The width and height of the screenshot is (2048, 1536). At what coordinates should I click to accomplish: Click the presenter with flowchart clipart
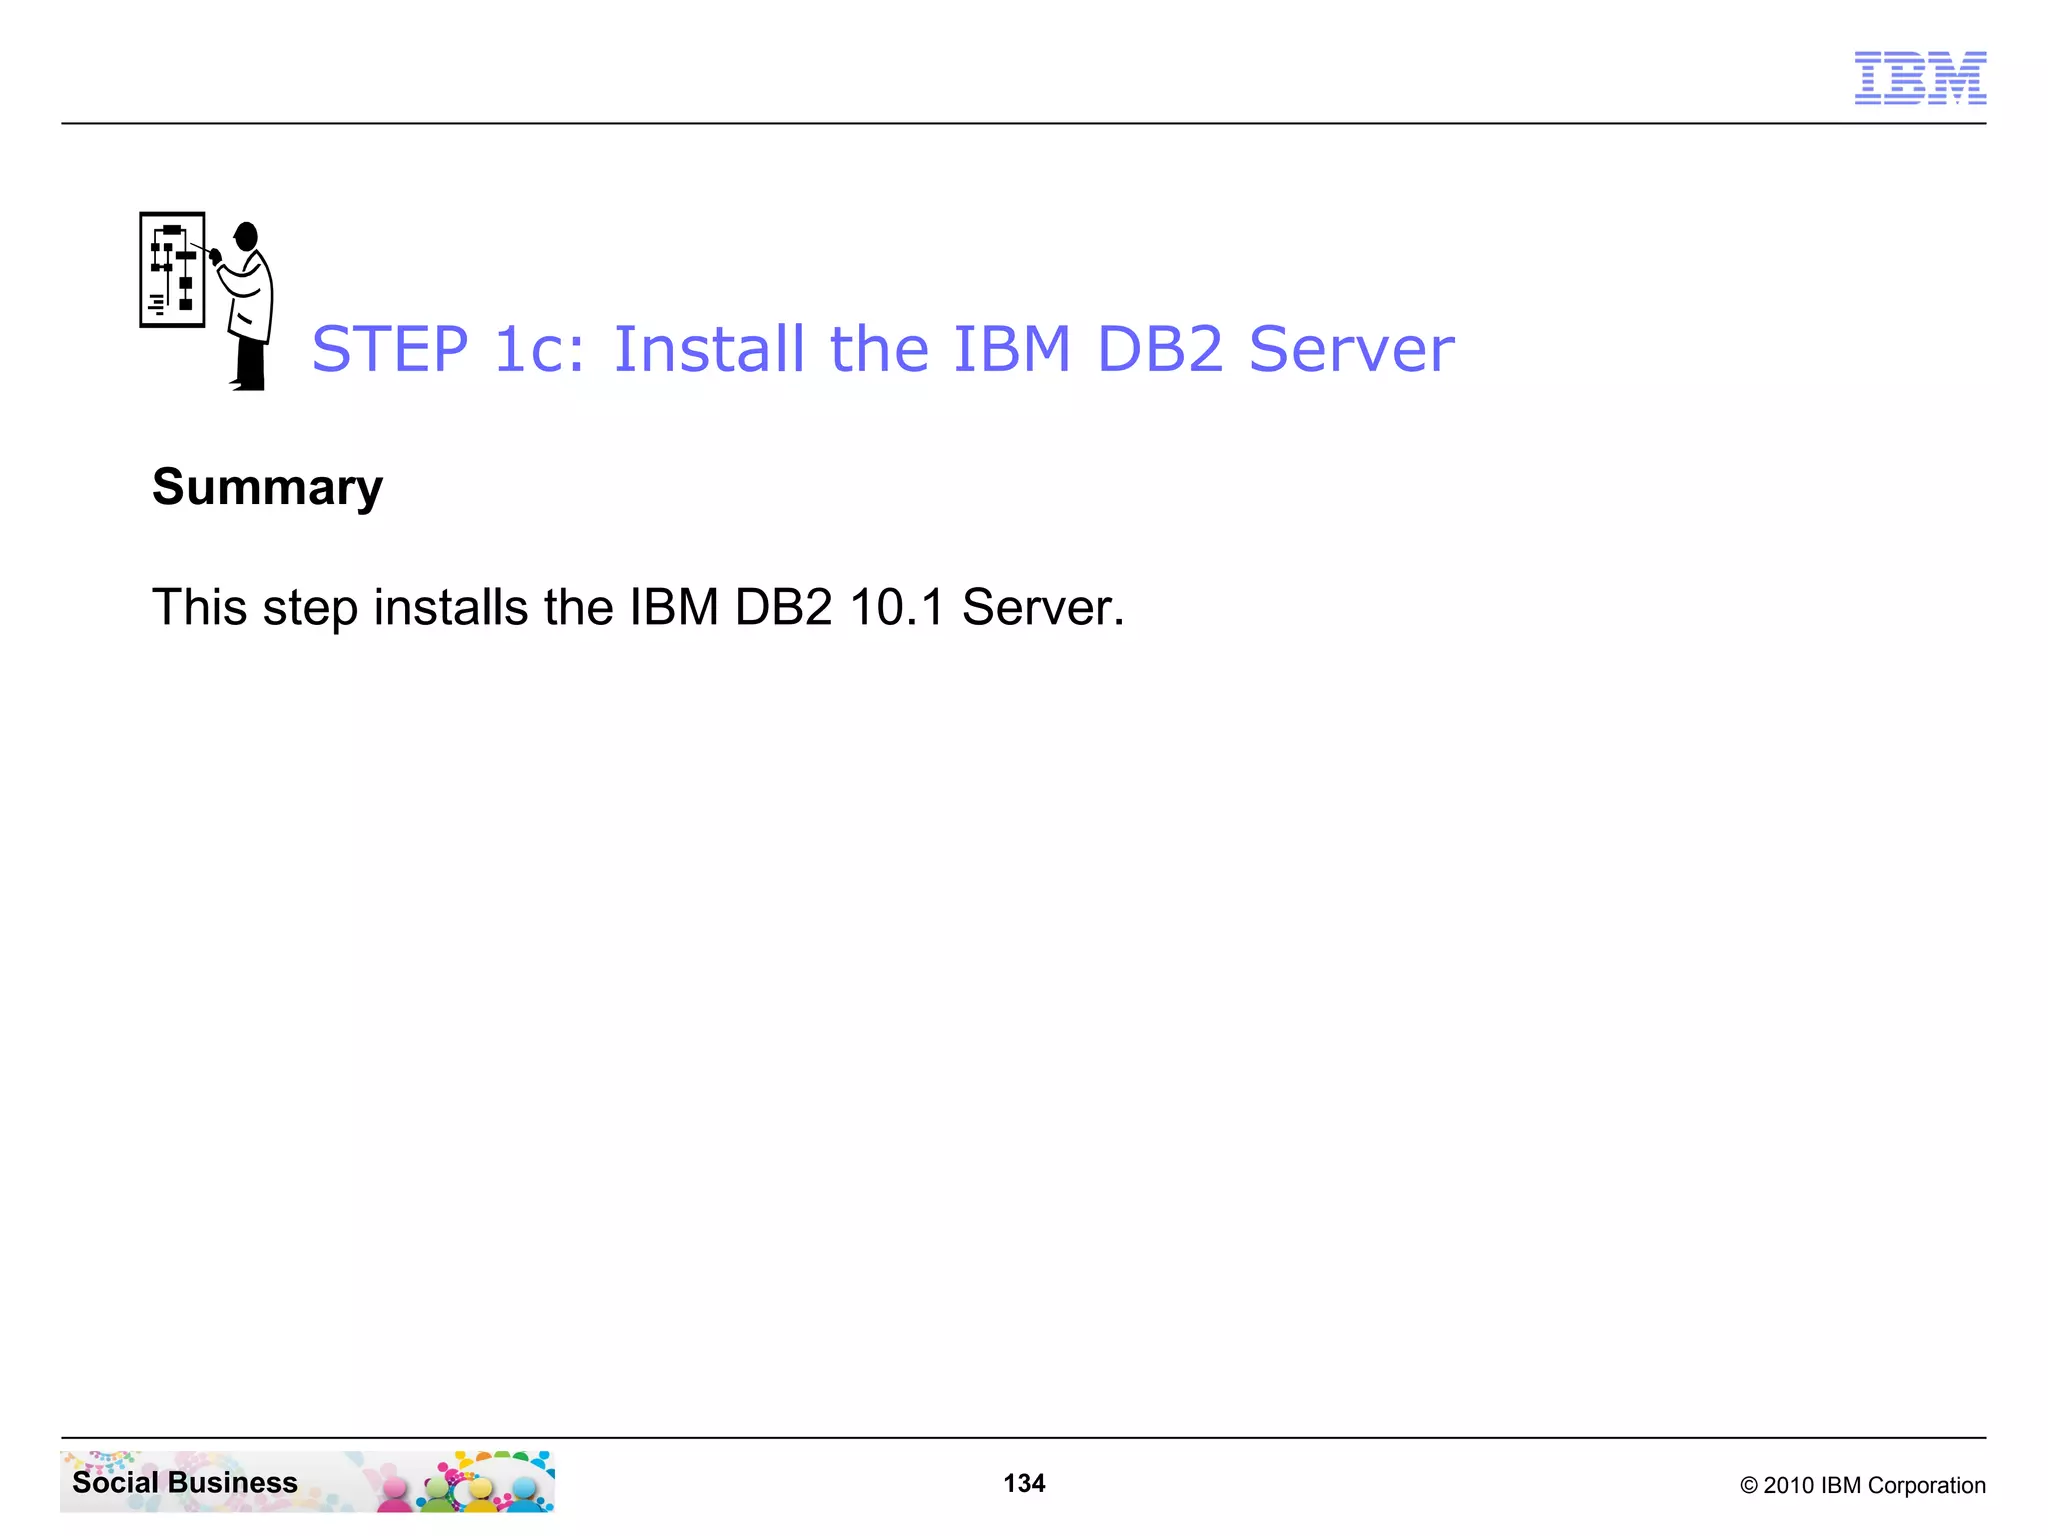pyautogui.click(x=207, y=301)
